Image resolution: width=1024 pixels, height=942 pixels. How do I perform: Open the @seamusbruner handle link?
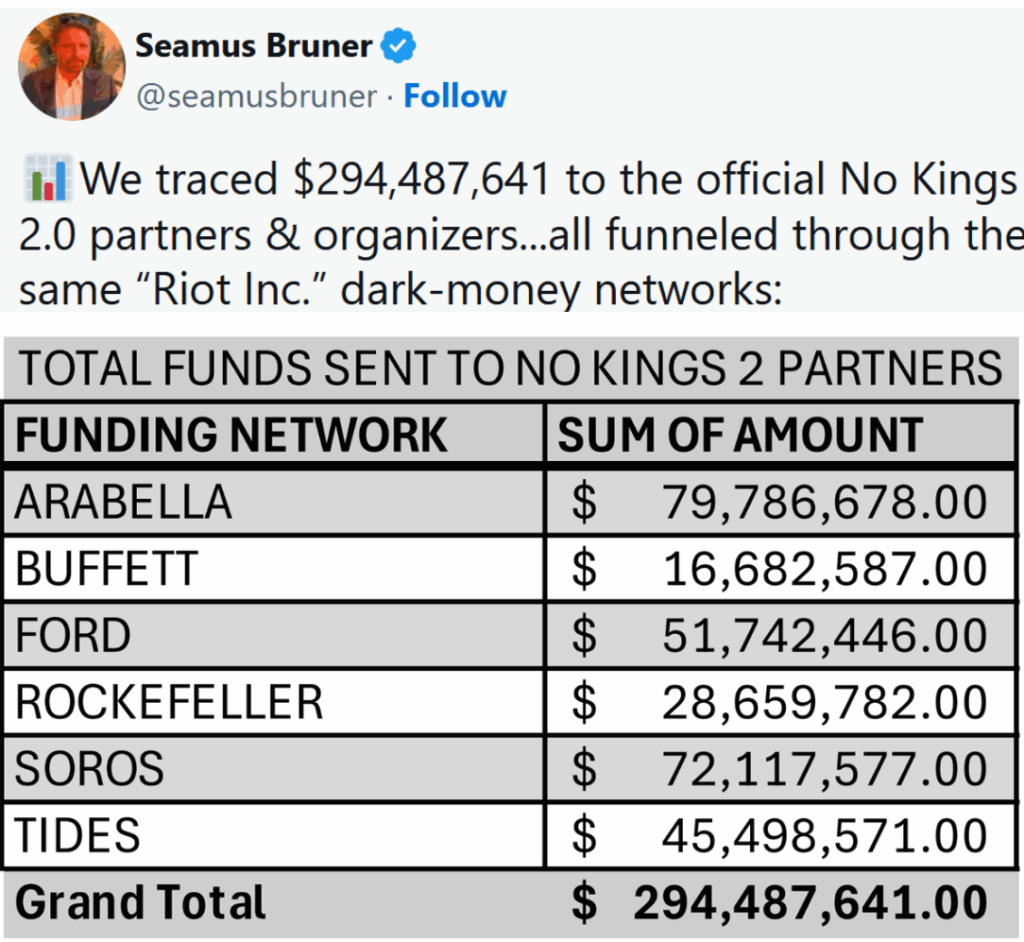[257, 97]
